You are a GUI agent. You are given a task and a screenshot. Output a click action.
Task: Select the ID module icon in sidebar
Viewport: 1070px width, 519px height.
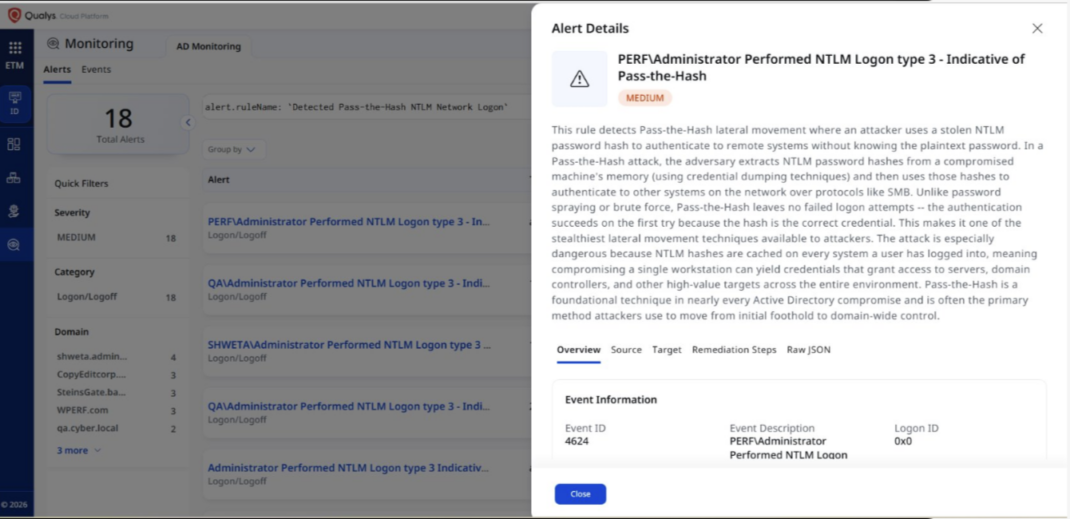click(x=14, y=104)
